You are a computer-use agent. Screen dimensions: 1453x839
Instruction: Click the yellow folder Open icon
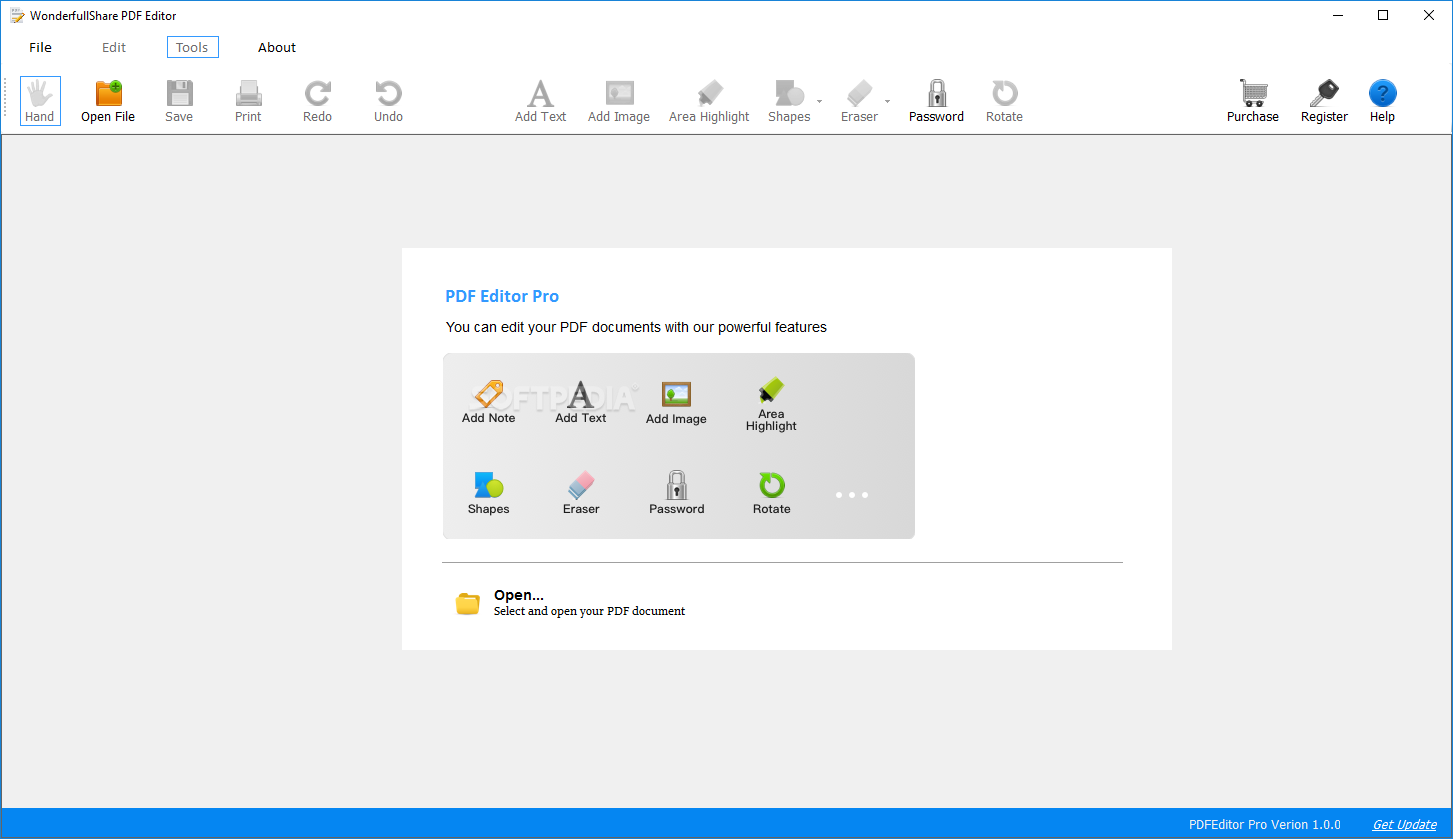[x=468, y=603]
